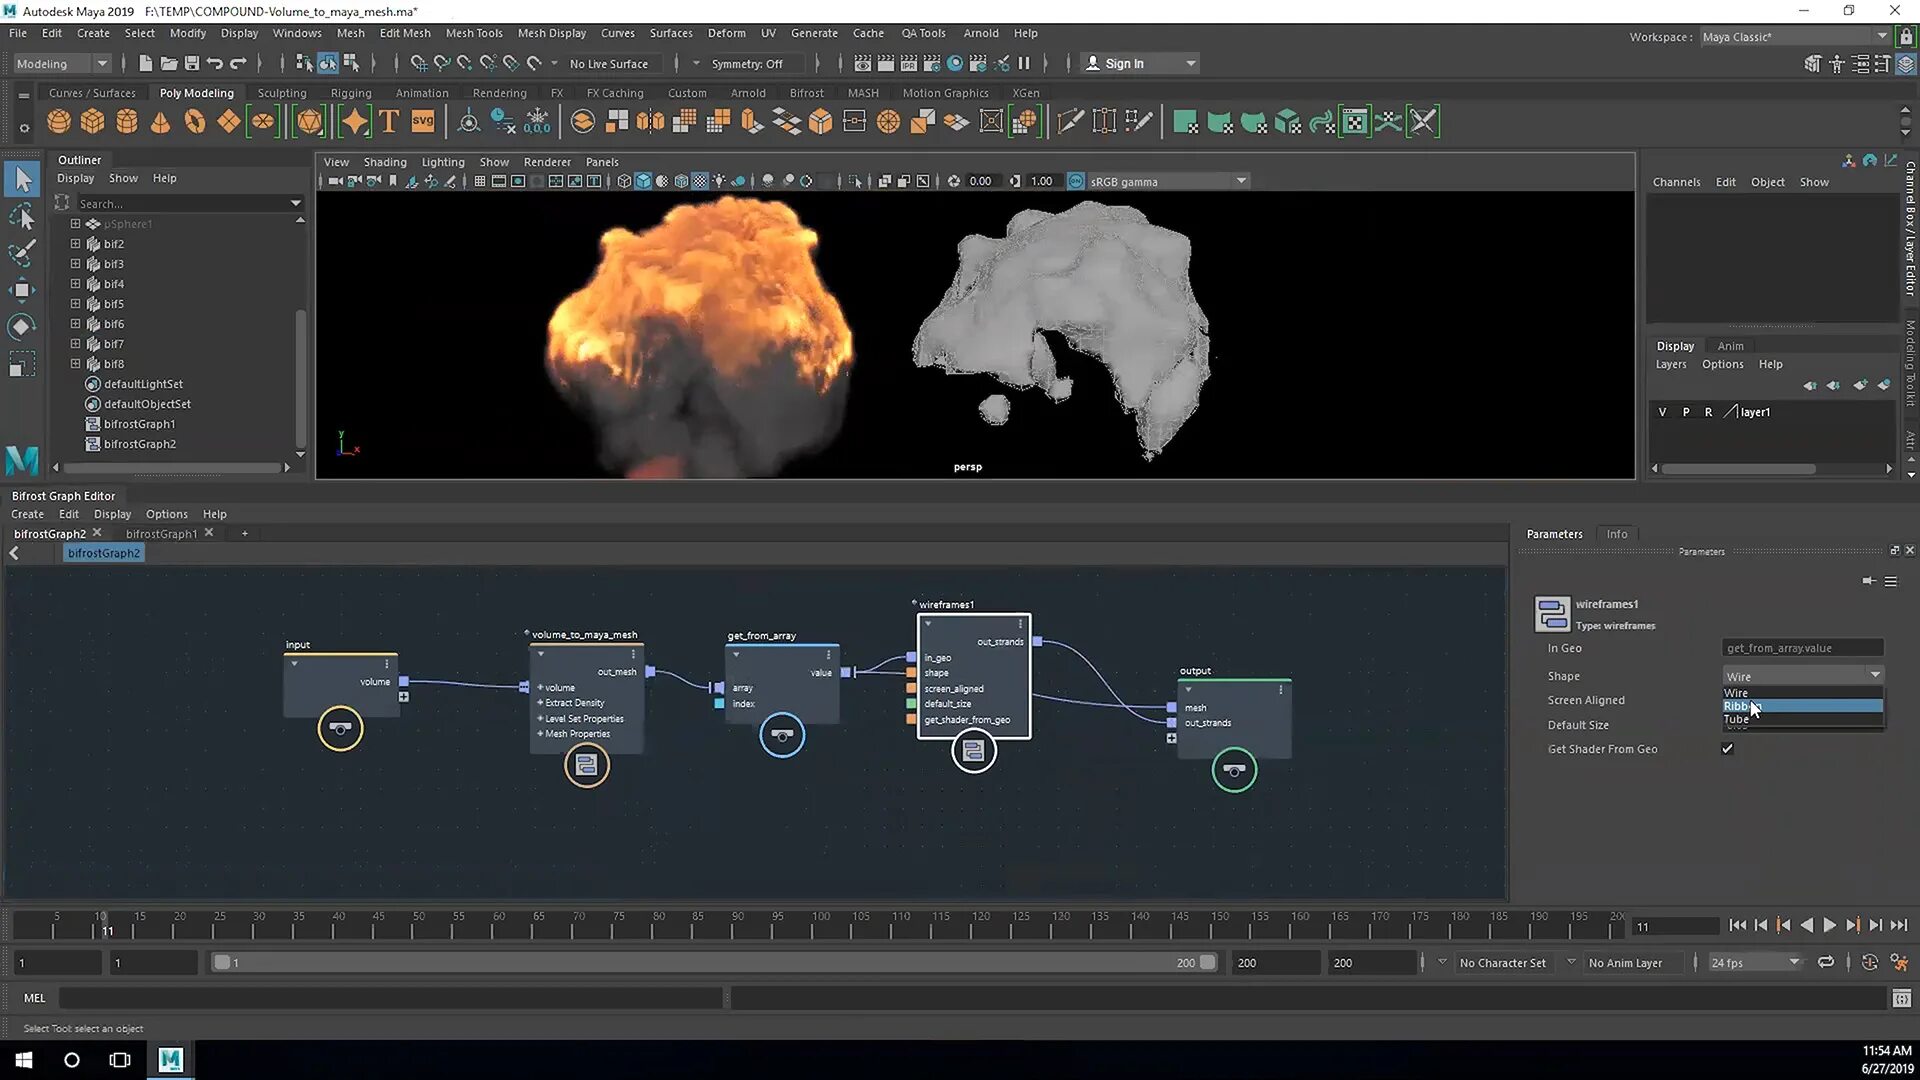Click the SVG import shelf icon
The height and width of the screenshot is (1080, 1920).
click(423, 122)
